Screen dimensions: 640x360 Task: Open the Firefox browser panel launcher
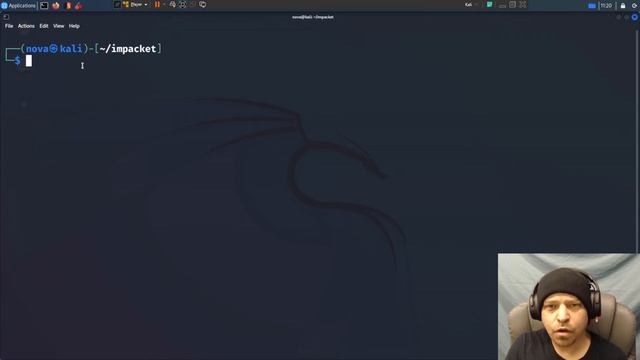pos(56,5)
